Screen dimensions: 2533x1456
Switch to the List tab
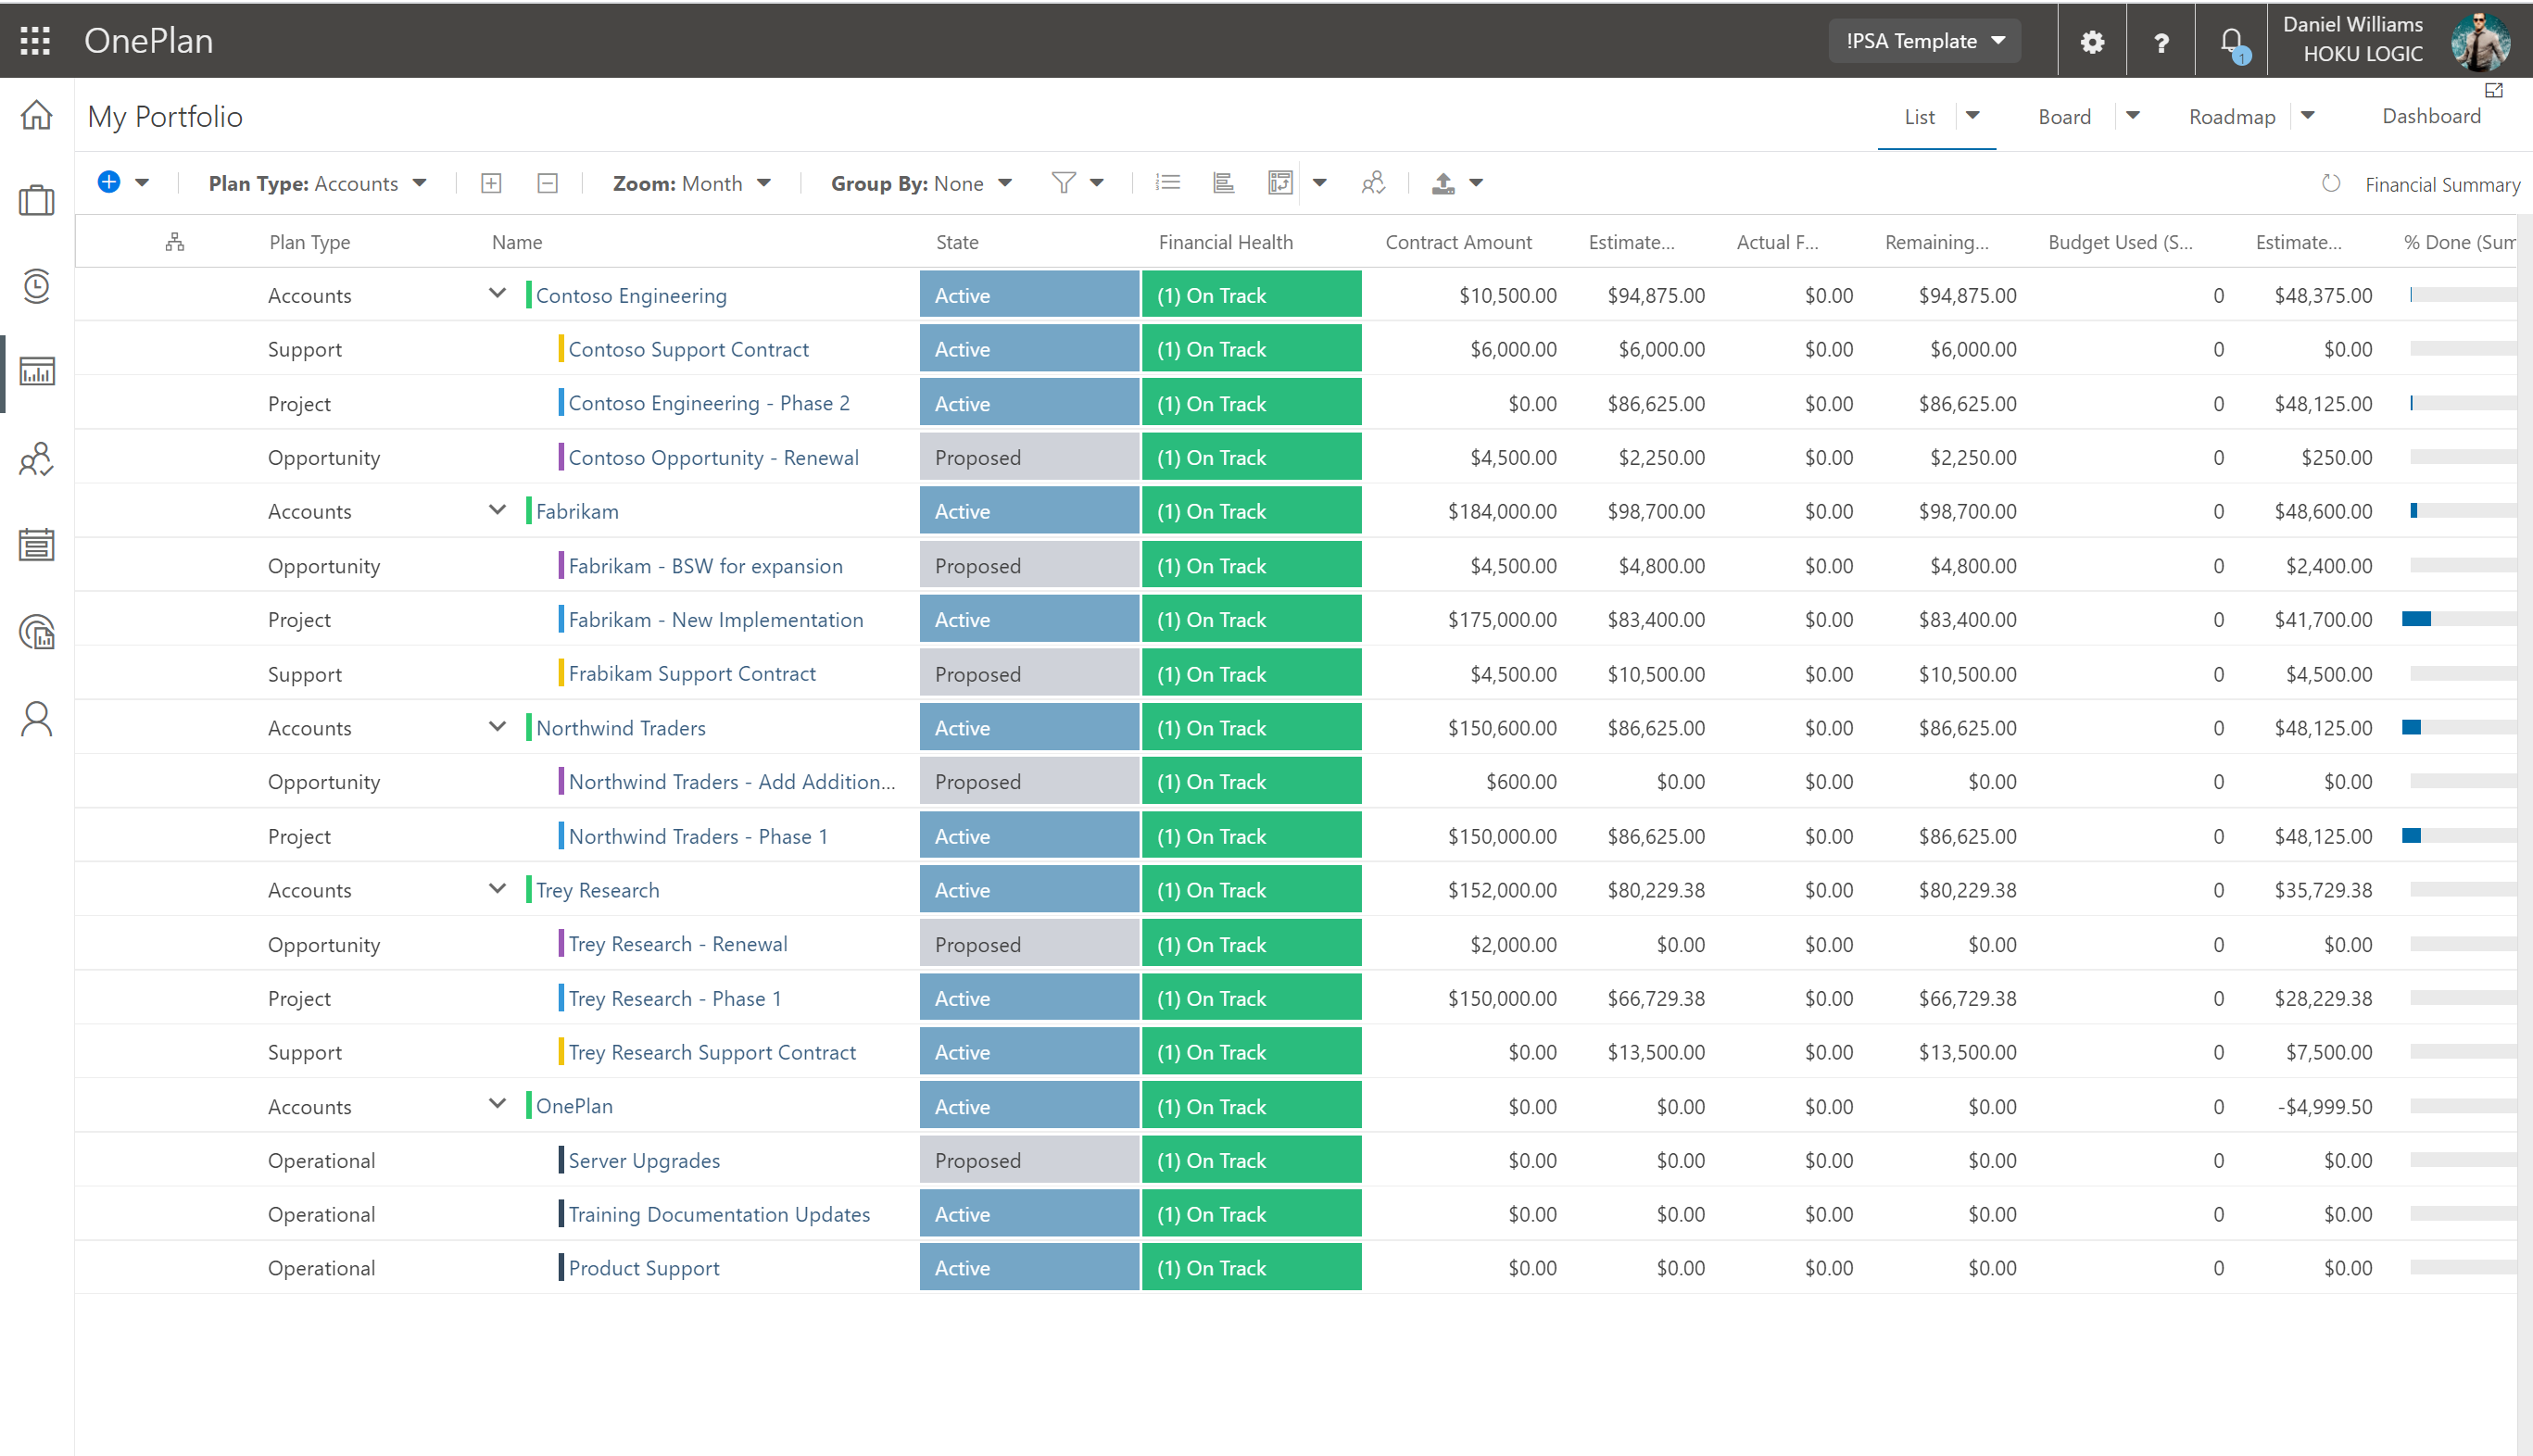pyautogui.click(x=1919, y=117)
